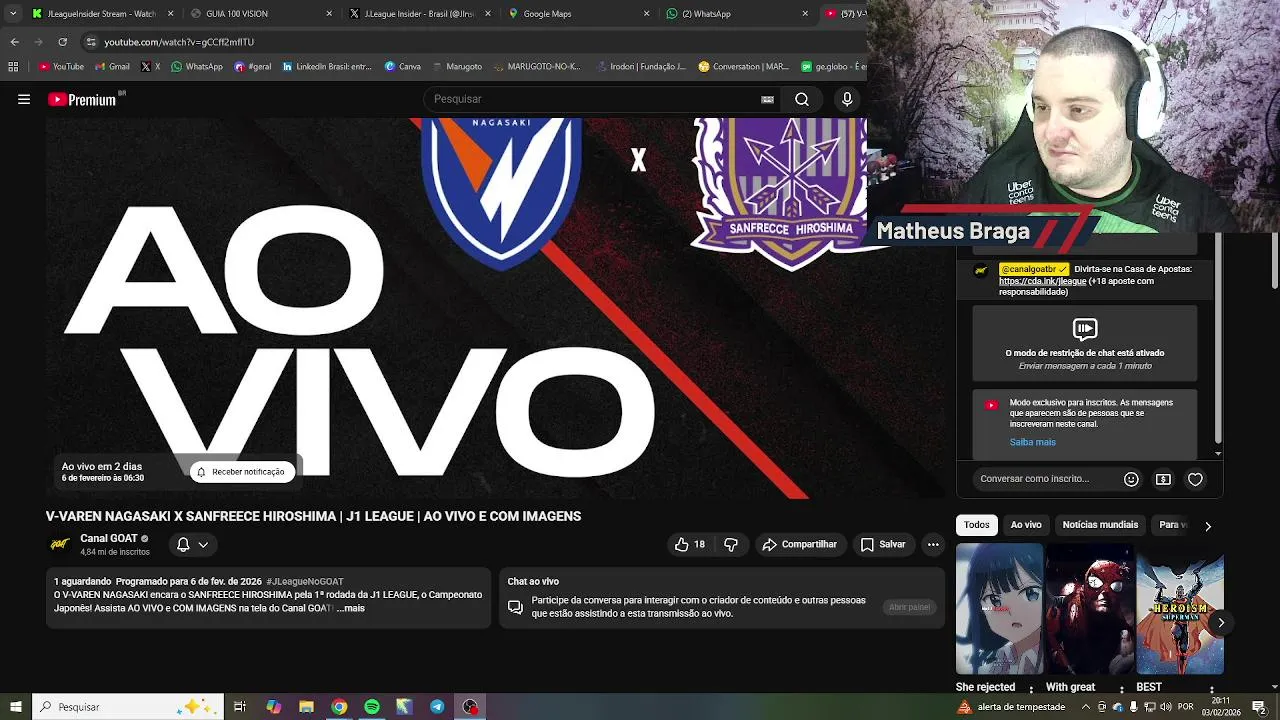Show next shorts with carousel arrow
Screen dimensions: 1280x720
pos(1221,623)
